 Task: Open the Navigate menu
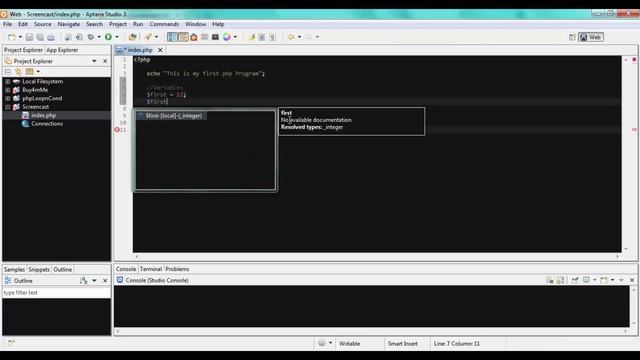pos(69,24)
